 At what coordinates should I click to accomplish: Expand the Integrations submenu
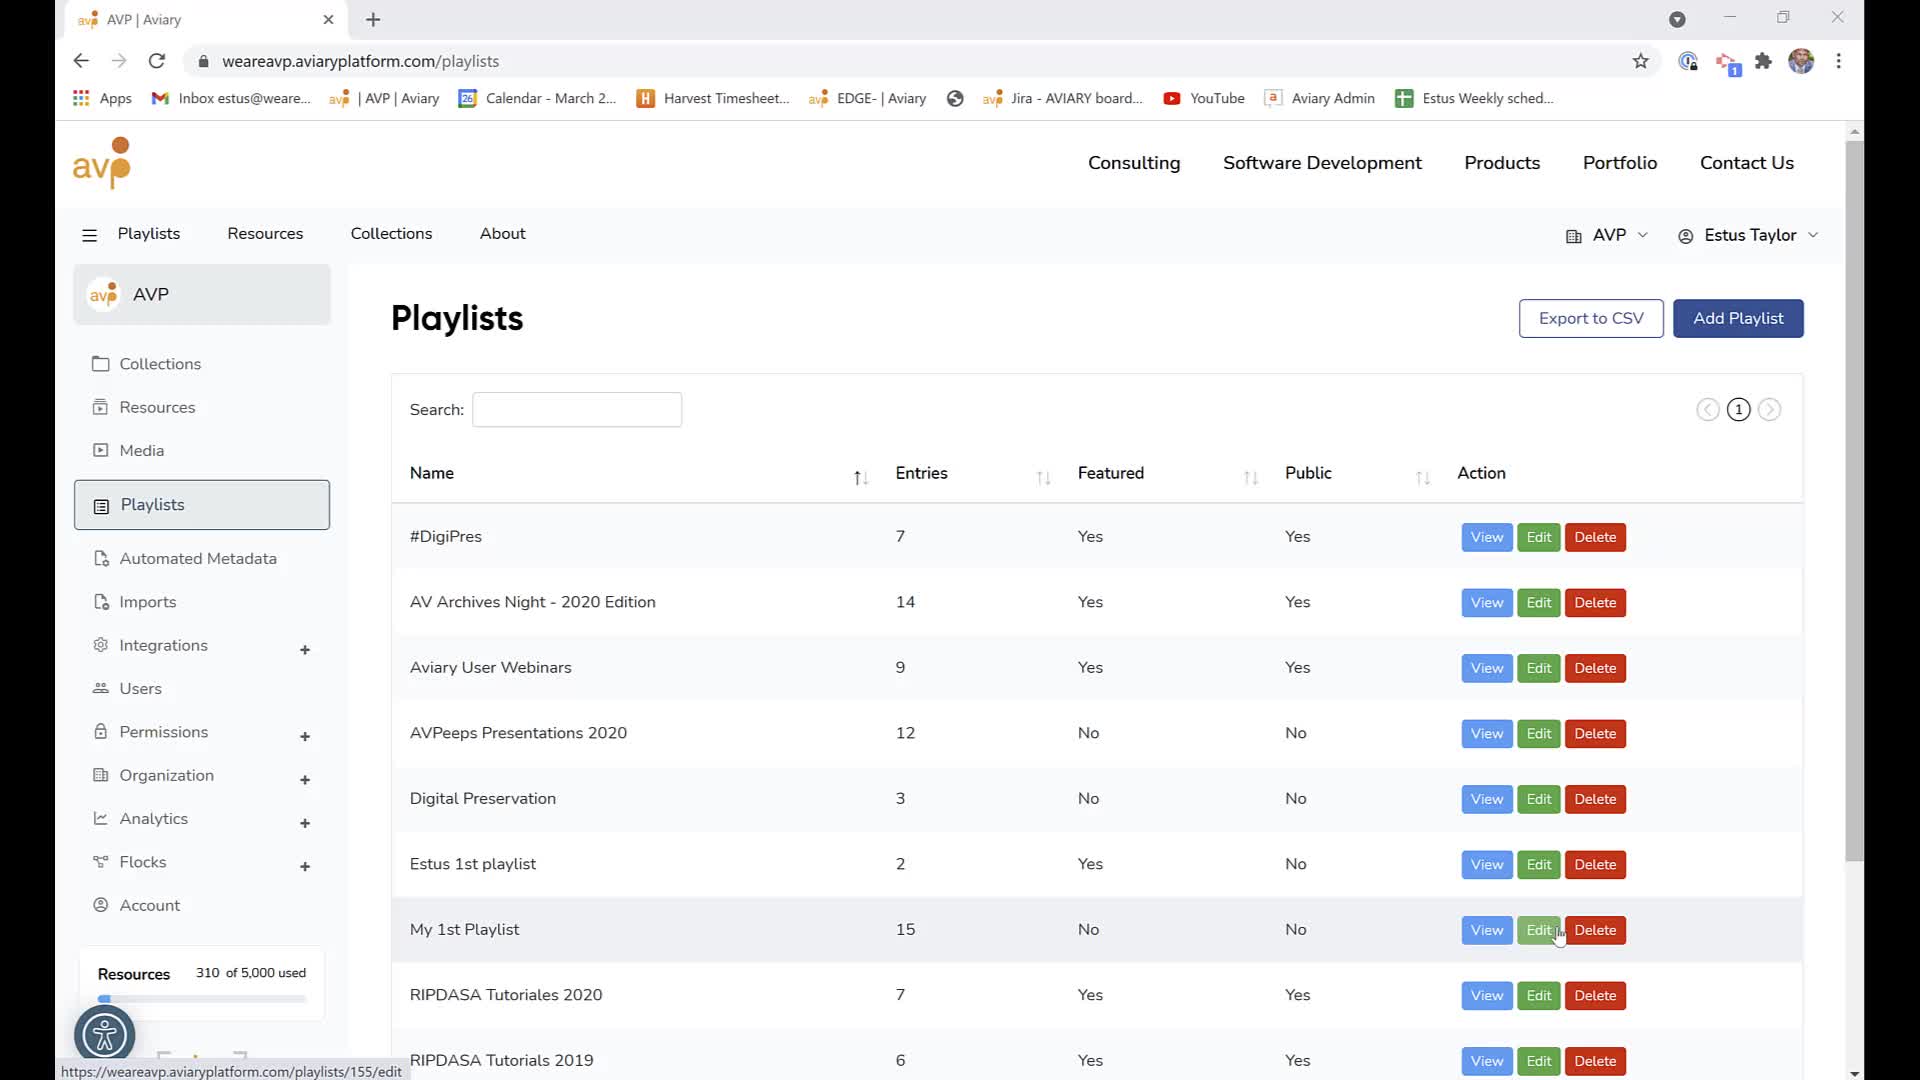(305, 650)
